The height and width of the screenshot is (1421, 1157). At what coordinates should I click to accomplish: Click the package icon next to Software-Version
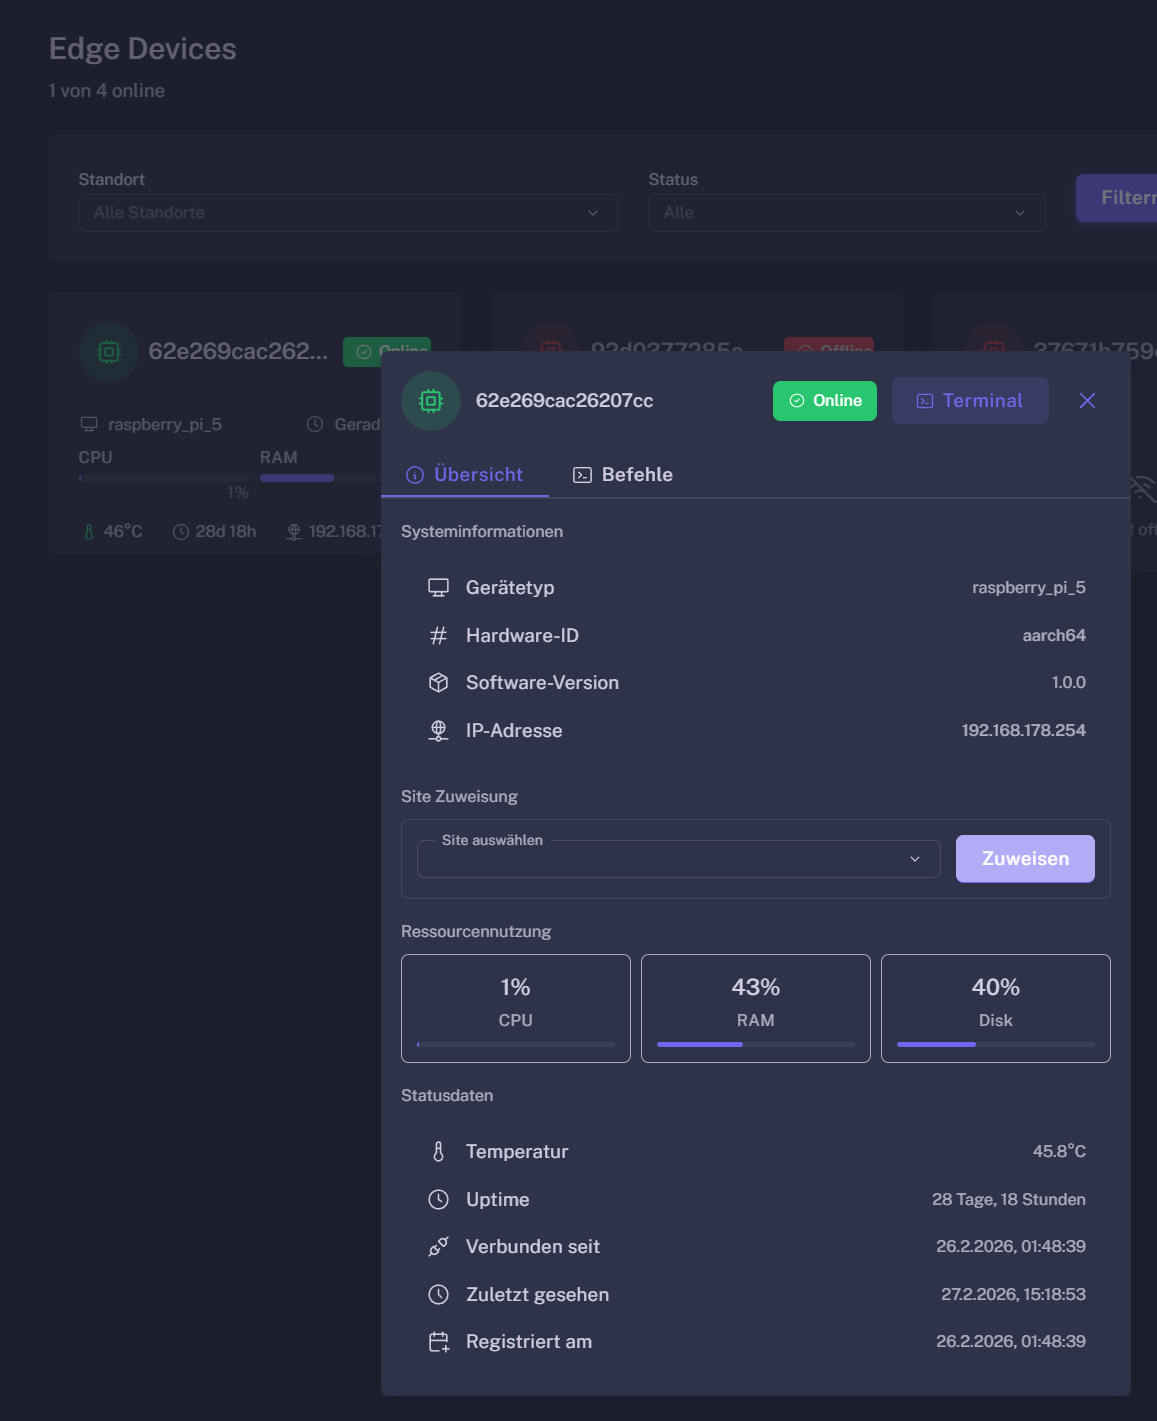[438, 683]
